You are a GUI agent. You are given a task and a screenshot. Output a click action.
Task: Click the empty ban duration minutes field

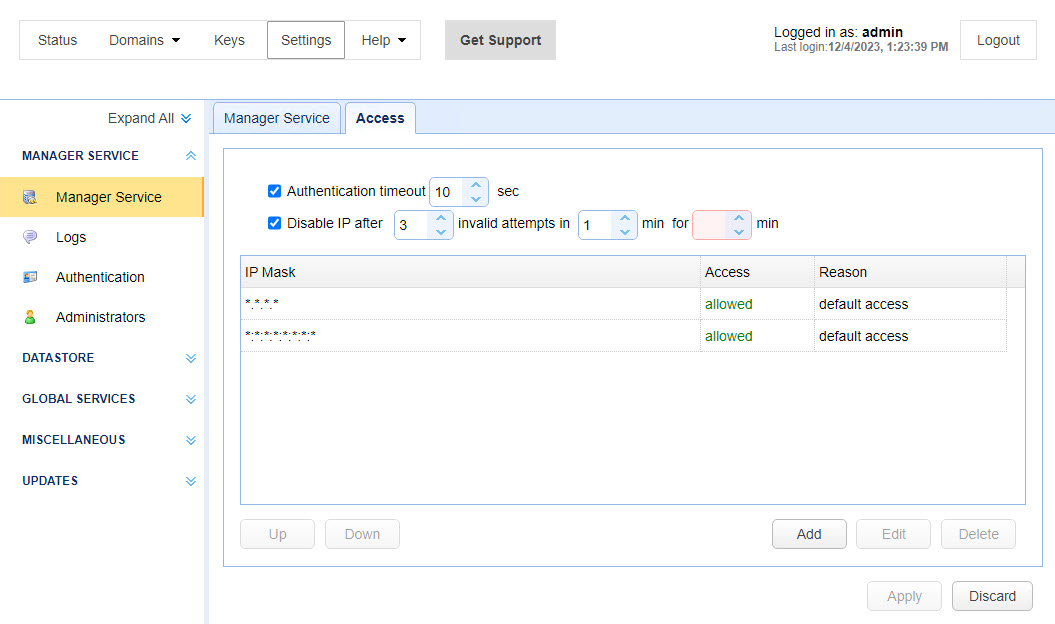point(711,224)
